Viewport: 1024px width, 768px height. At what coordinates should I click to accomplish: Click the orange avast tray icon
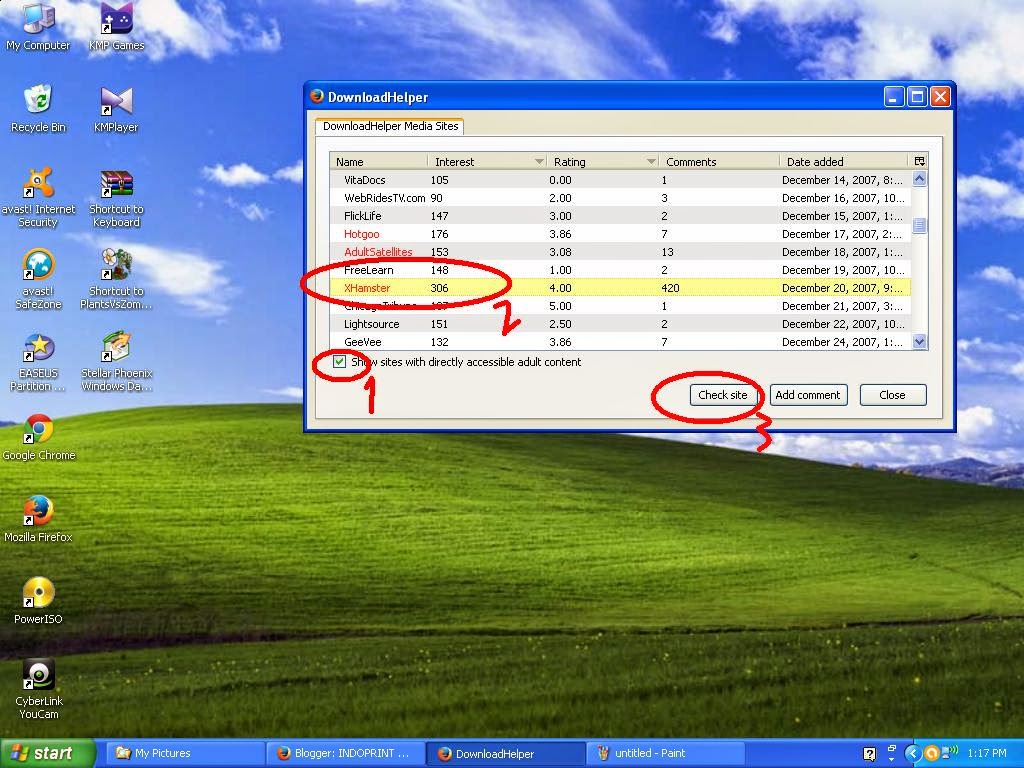(x=932, y=753)
